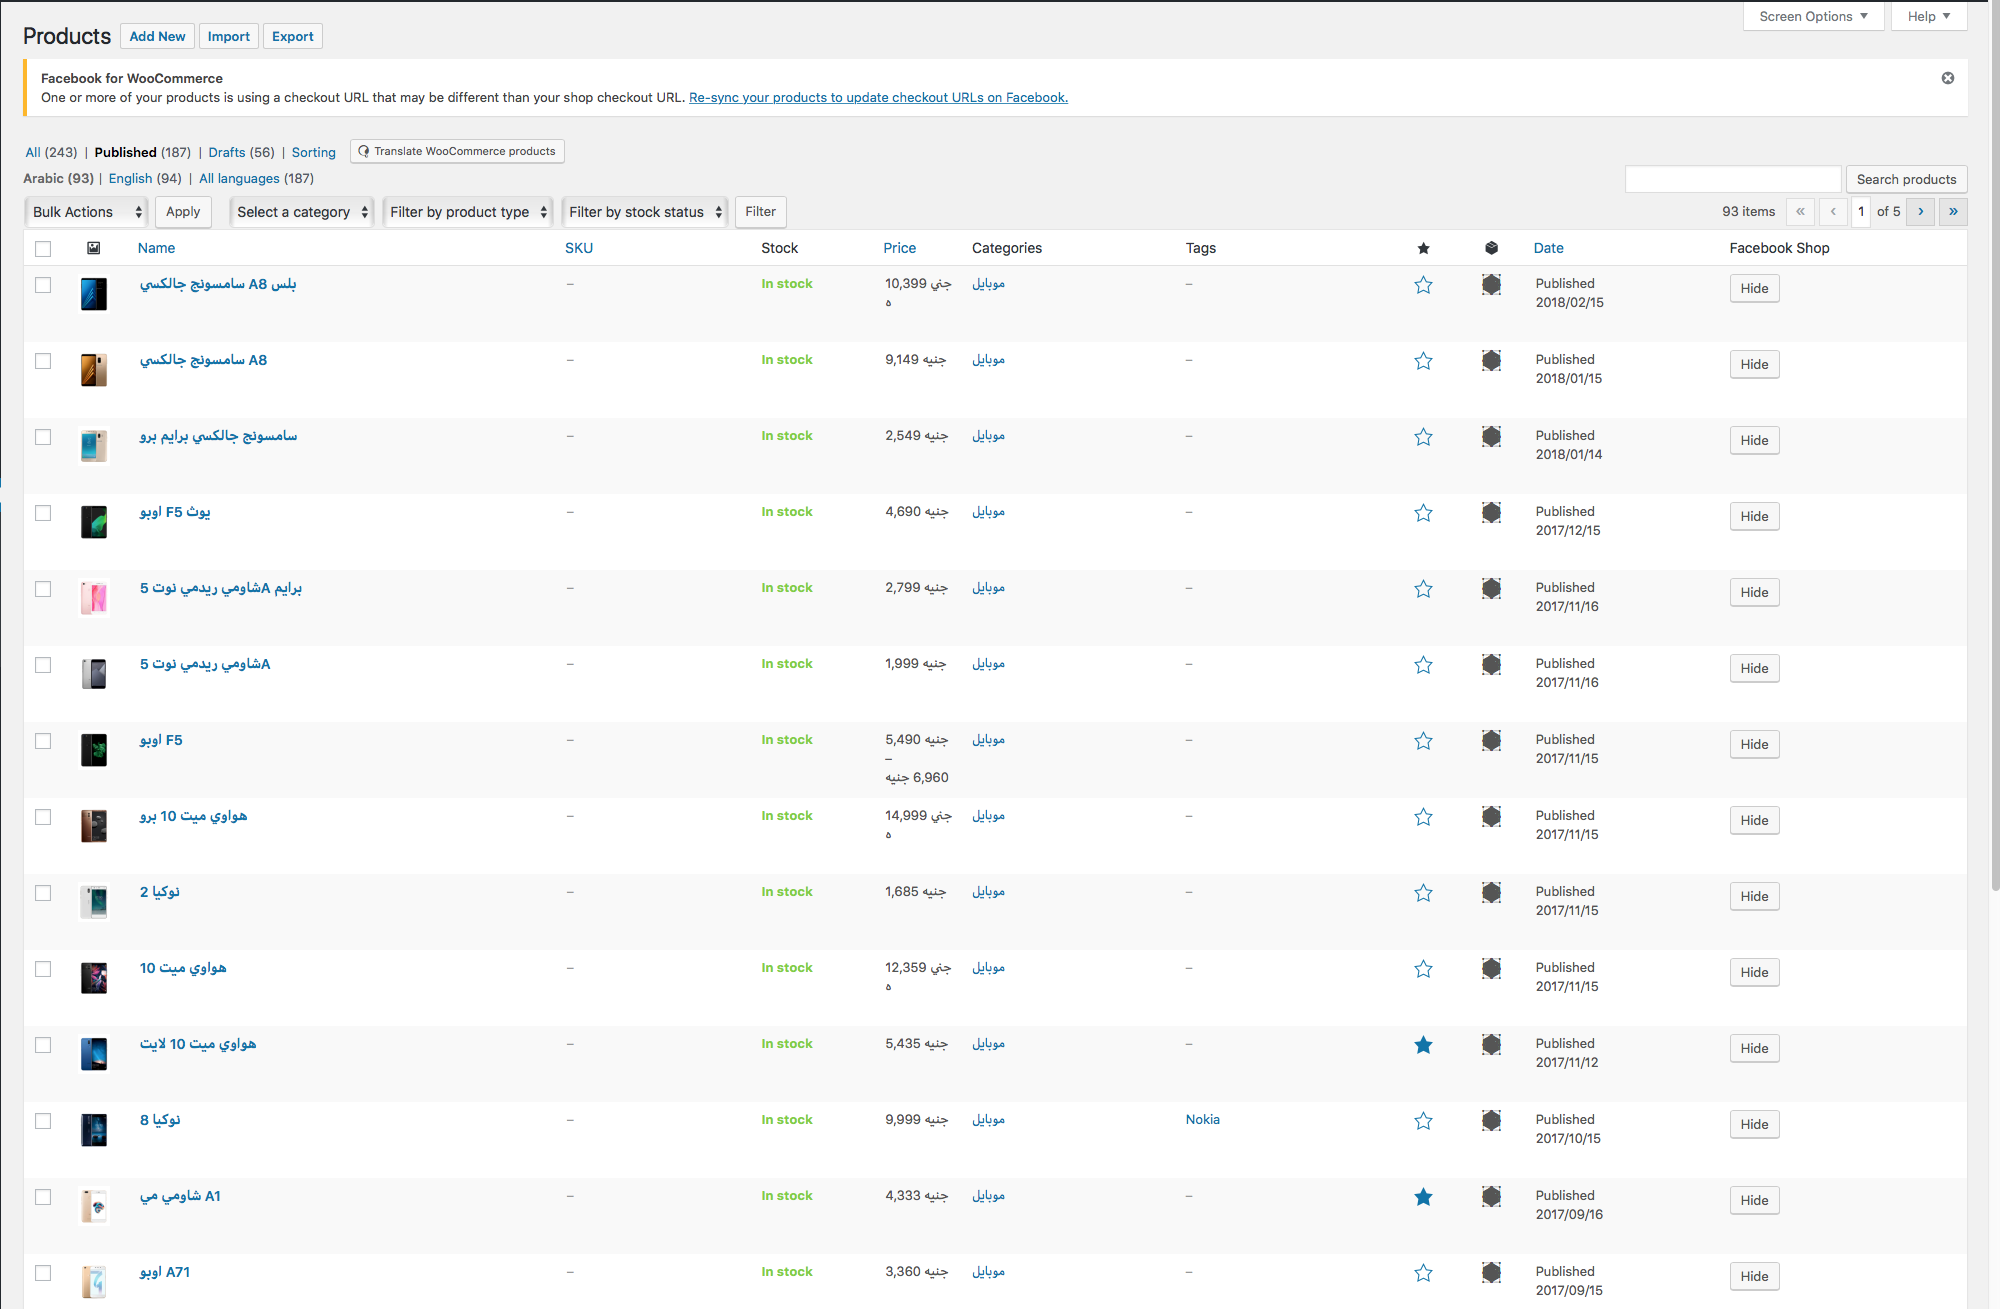Toggle featured star for price 12,359 row

1423,969
